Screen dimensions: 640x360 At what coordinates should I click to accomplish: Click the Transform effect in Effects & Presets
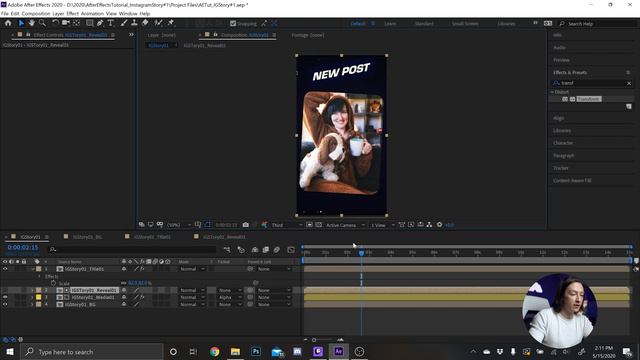click(x=589, y=99)
